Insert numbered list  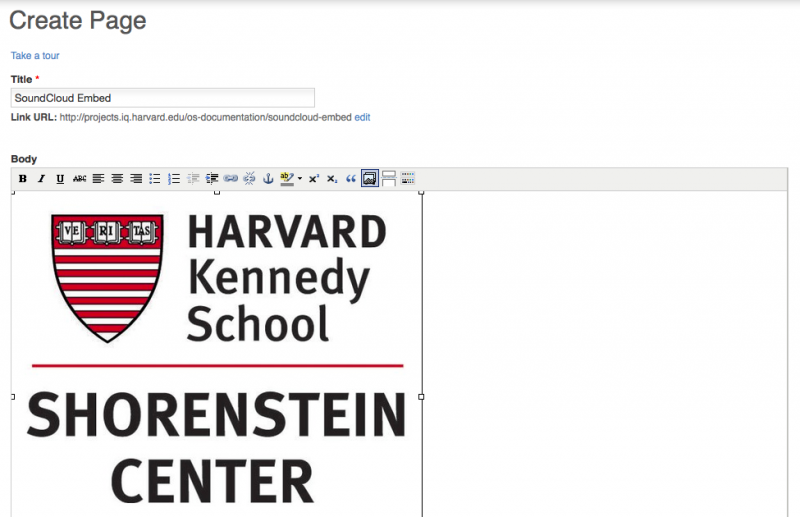click(x=173, y=179)
